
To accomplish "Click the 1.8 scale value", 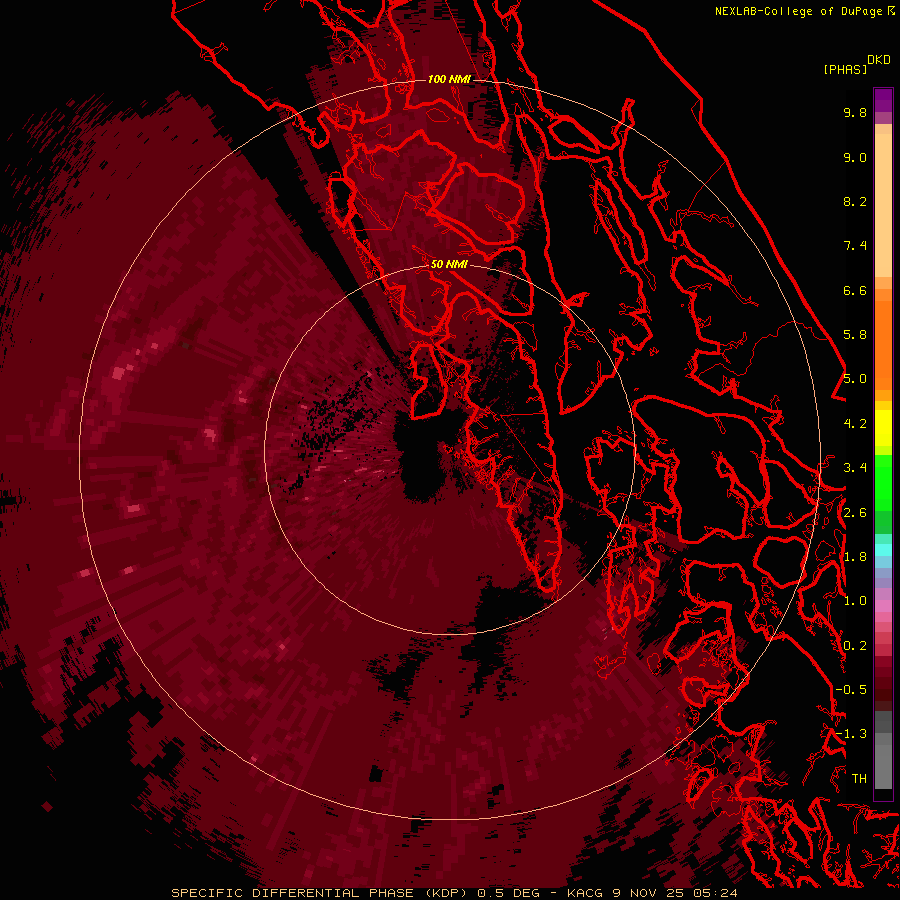I will [855, 557].
